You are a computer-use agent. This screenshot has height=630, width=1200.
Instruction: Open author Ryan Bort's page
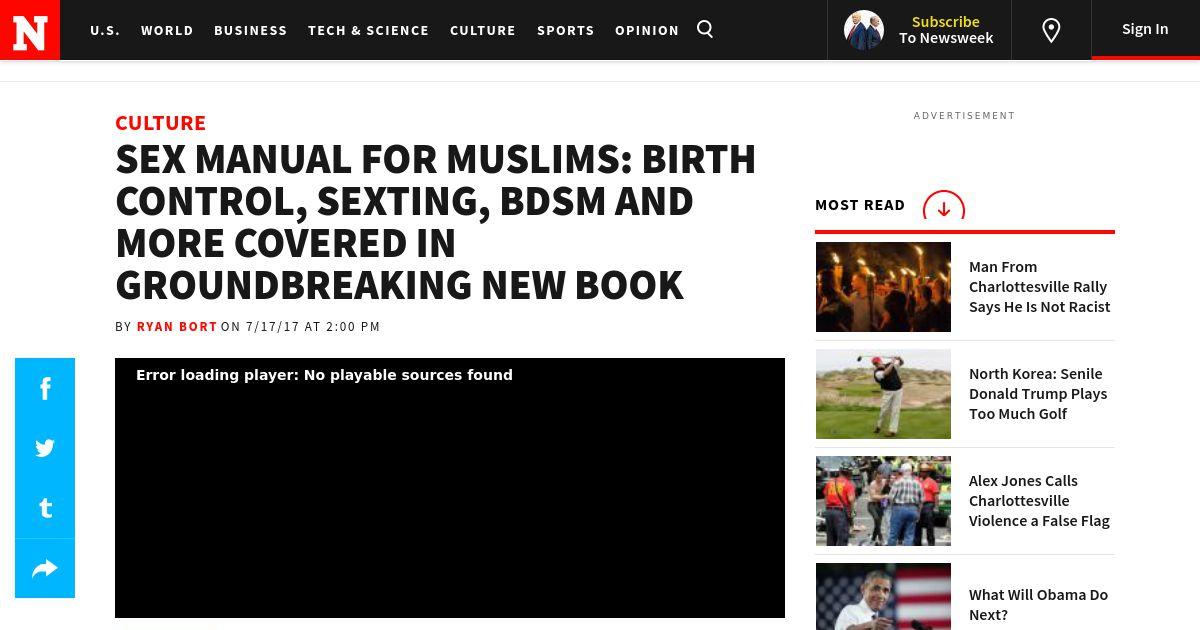pos(177,327)
